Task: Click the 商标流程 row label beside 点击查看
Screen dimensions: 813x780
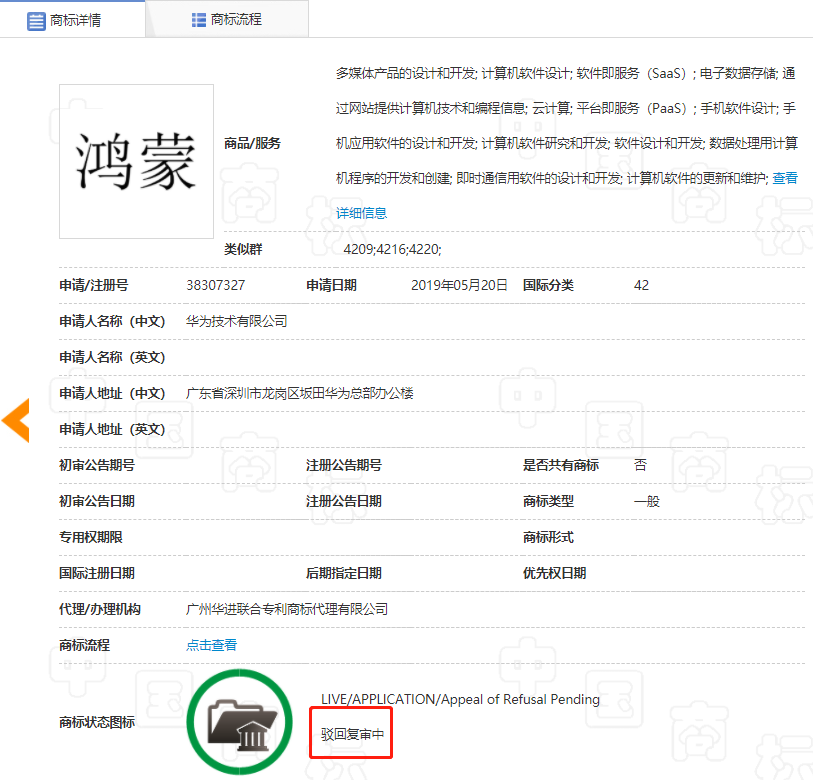Action: pyautogui.click(x=85, y=645)
